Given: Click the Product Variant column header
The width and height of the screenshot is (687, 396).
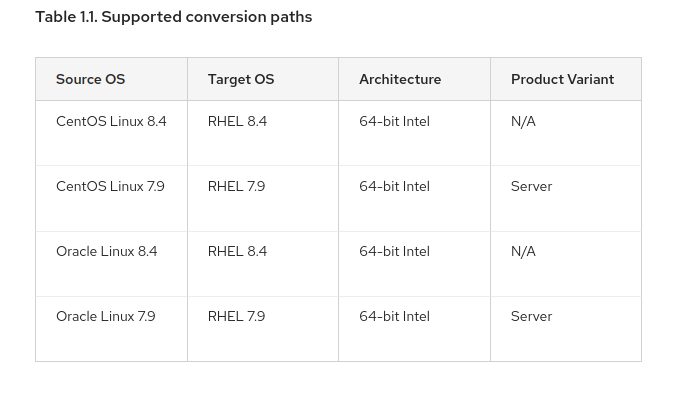Looking at the screenshot, I should point(563,79).
